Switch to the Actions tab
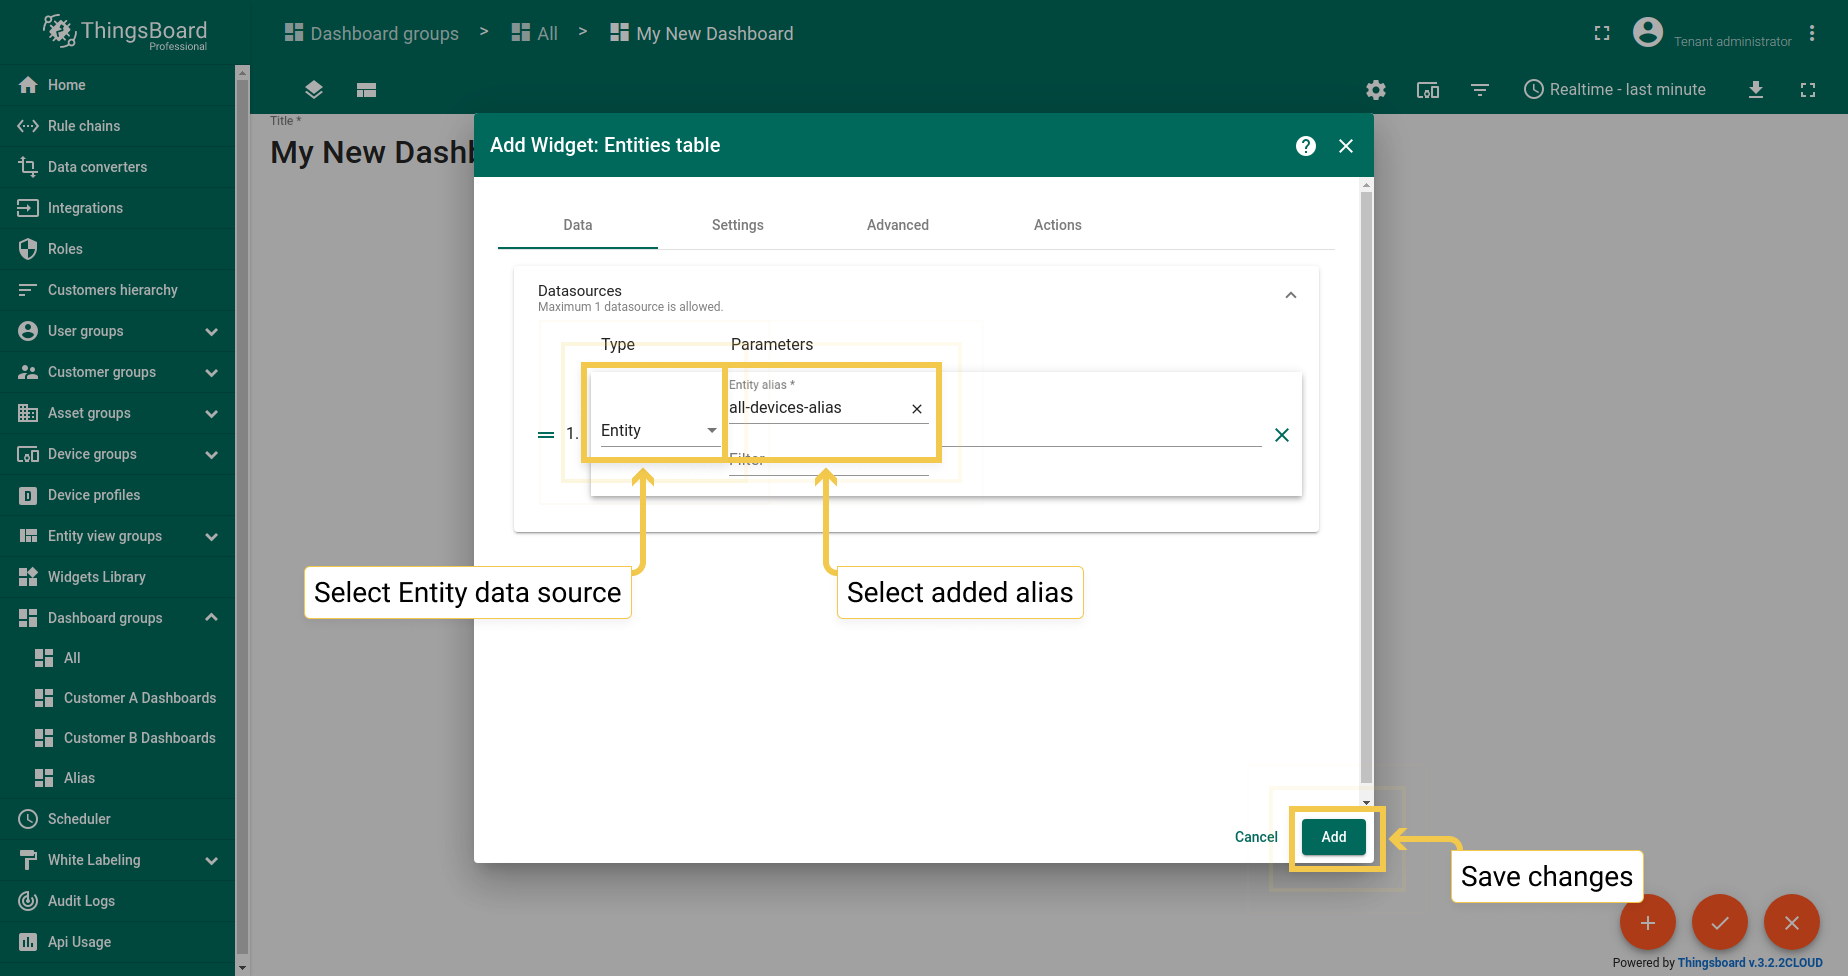This screenshot has height=976, width=1848. tap(1058, 225)
